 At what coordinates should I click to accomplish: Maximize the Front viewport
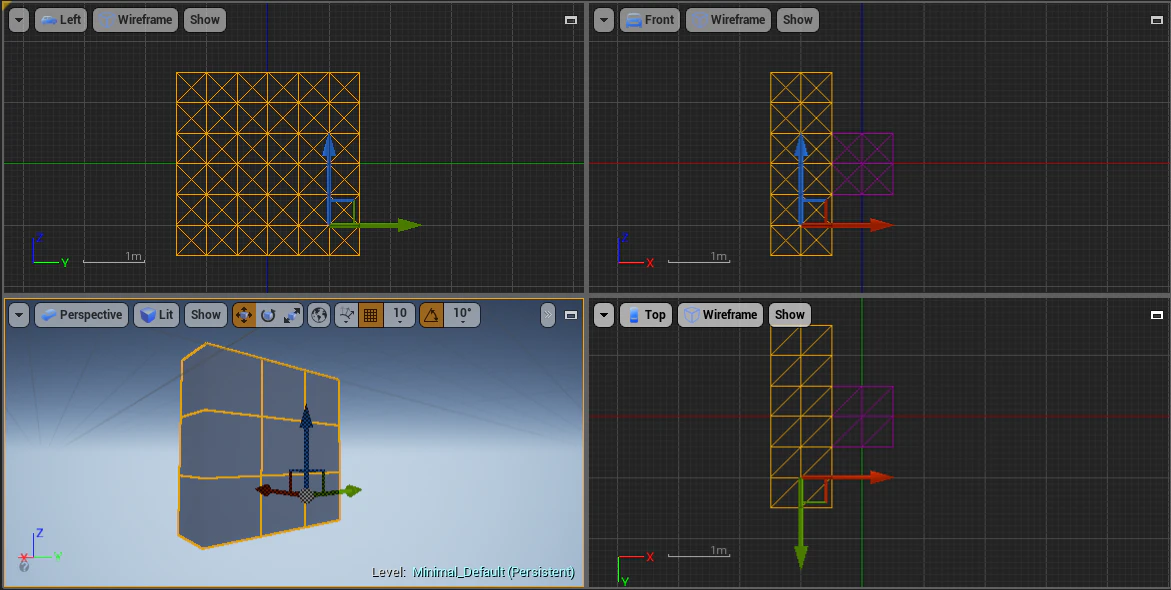click(x=1157, y=20)
